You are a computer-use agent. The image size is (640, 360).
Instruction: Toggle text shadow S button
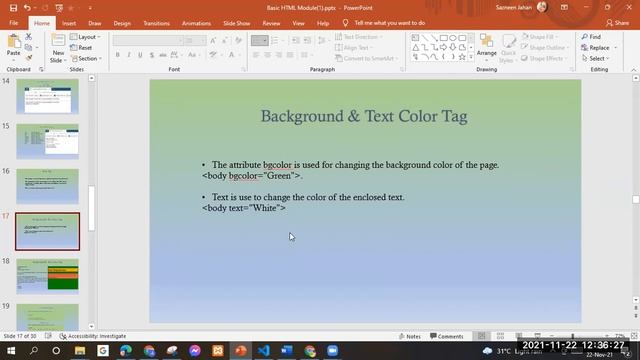152,55
